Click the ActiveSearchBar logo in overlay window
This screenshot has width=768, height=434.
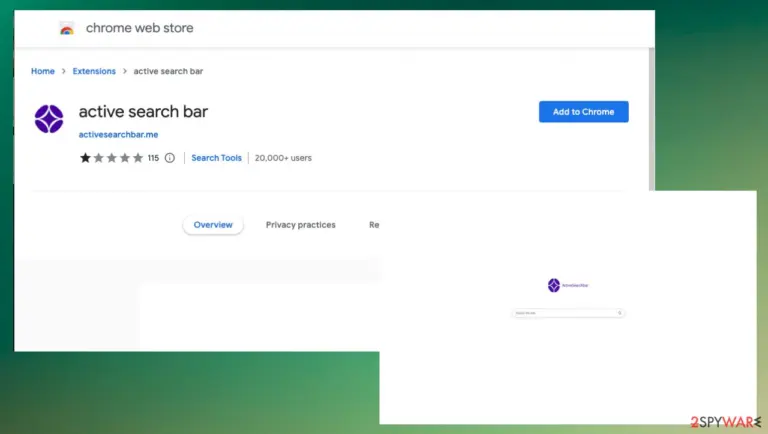pos(568,285)
